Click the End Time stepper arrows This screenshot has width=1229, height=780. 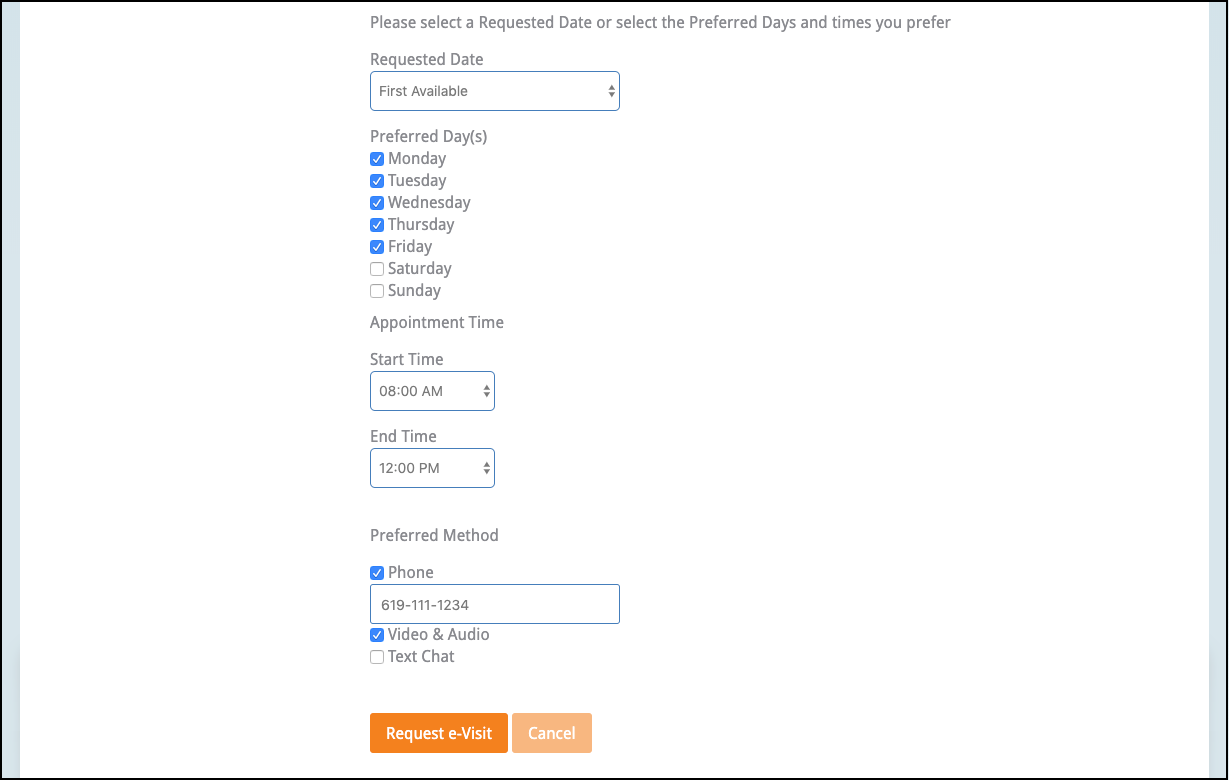[x=487, y=468]
